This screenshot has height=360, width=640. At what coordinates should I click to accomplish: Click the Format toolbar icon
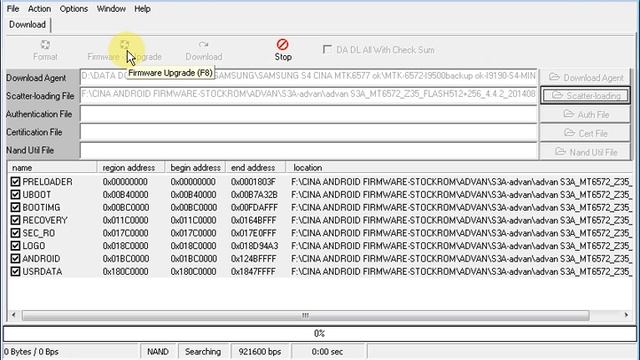click(45, 44)
